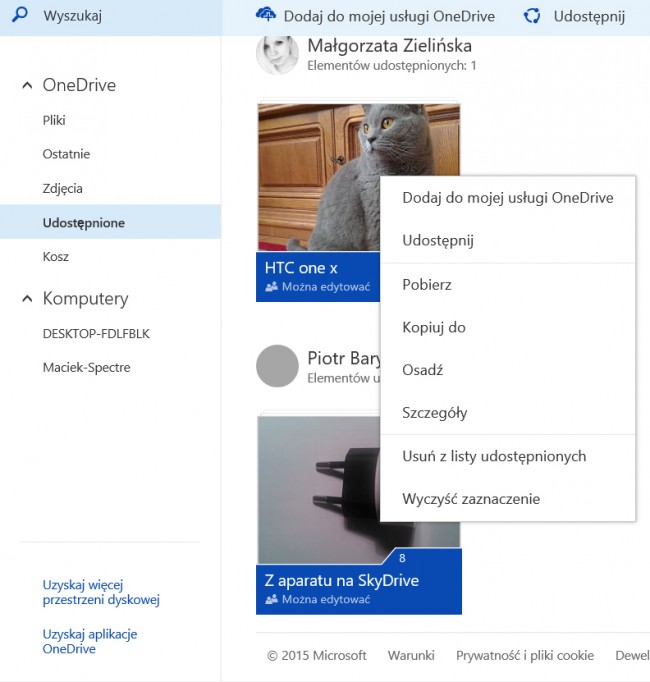
Task: Choose 'Wyczyść zaznaczenie' in the context menu
Action: (508, 499)
